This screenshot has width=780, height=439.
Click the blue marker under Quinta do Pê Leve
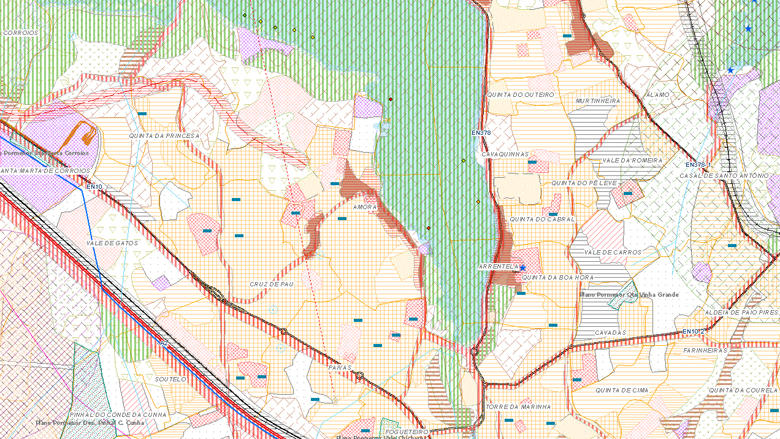pos(627,193)
